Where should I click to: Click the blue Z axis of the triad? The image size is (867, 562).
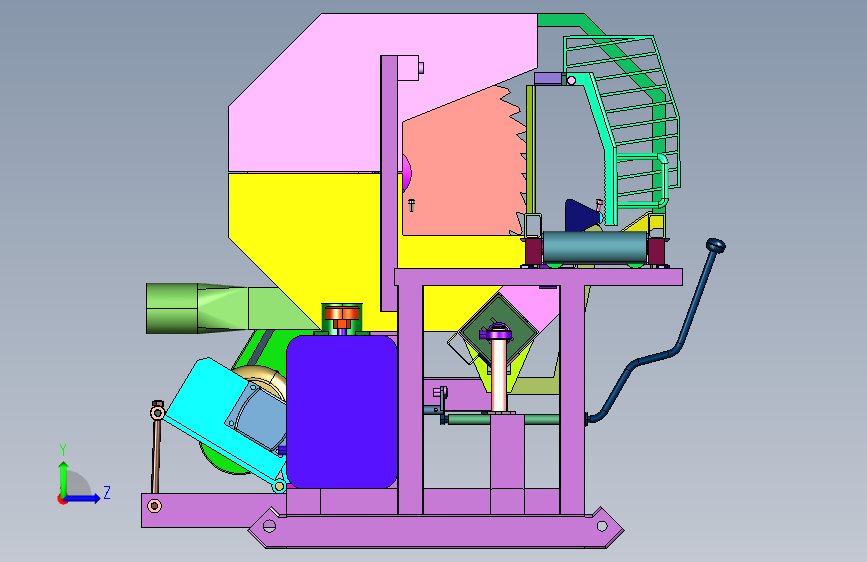tap(81, 498)
